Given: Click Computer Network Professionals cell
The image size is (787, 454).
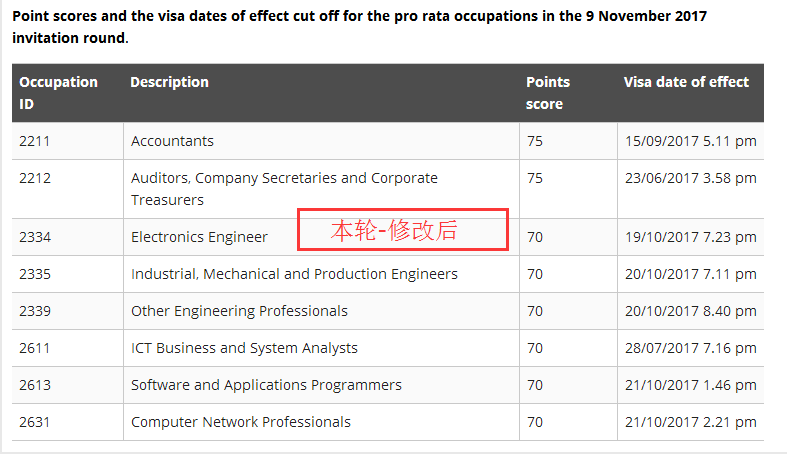Looking at the screenshot, I should coord(241,422).
